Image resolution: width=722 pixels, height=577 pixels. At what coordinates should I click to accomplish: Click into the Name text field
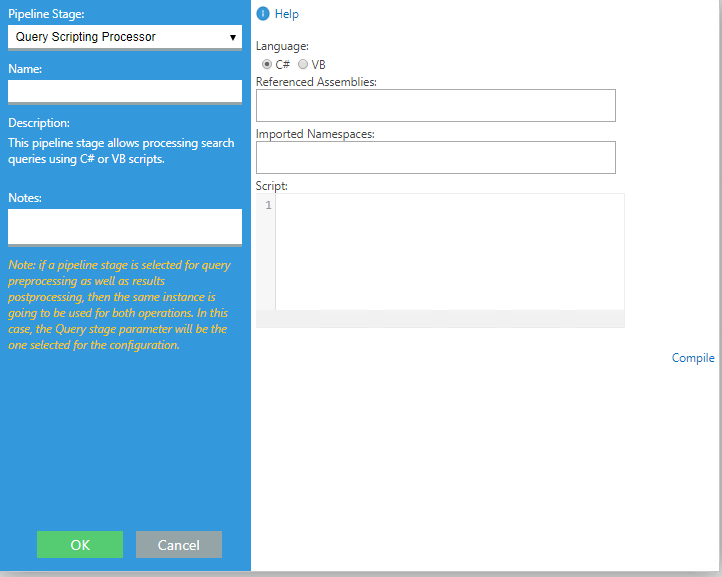[124, 91]
